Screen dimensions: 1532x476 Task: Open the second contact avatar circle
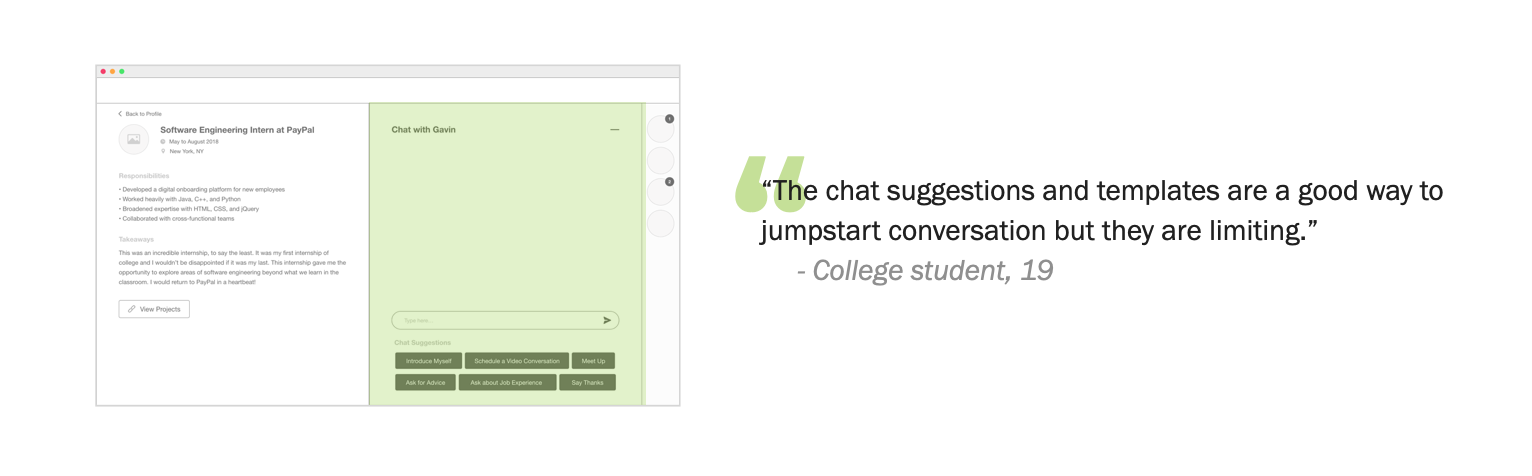661,160
